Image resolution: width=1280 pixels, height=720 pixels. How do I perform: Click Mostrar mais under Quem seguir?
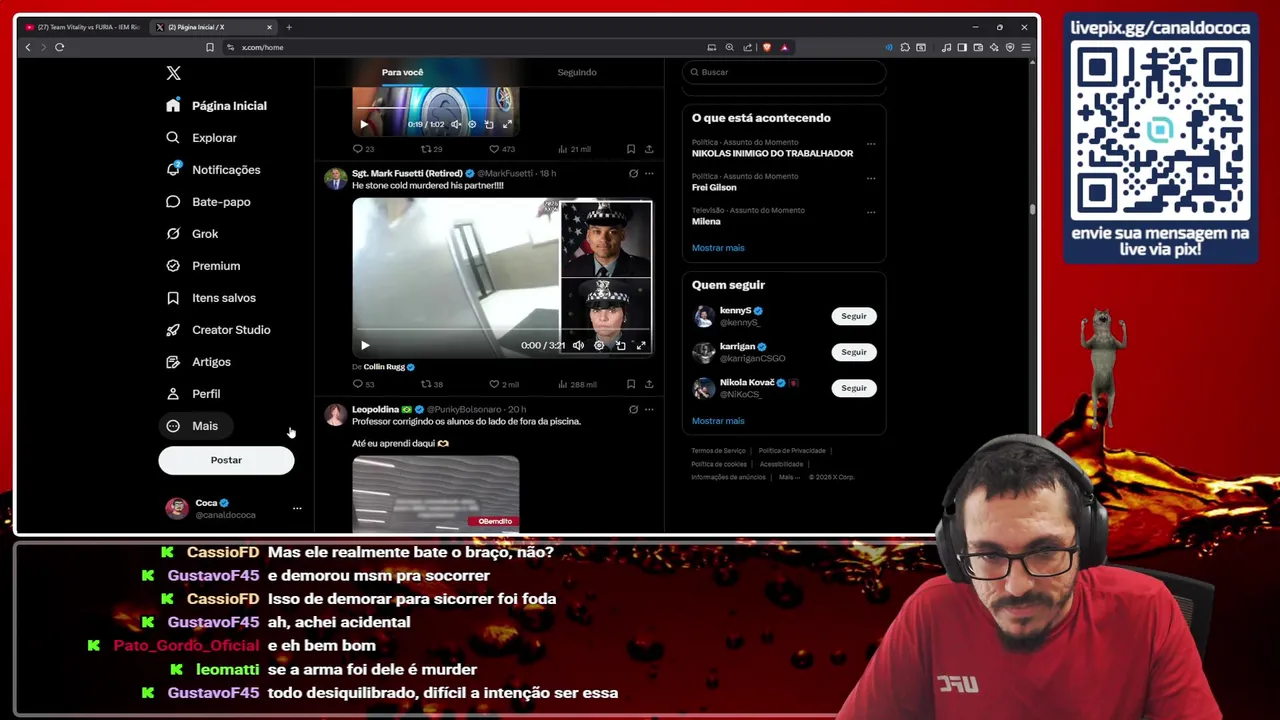click(x=718, y=421)
